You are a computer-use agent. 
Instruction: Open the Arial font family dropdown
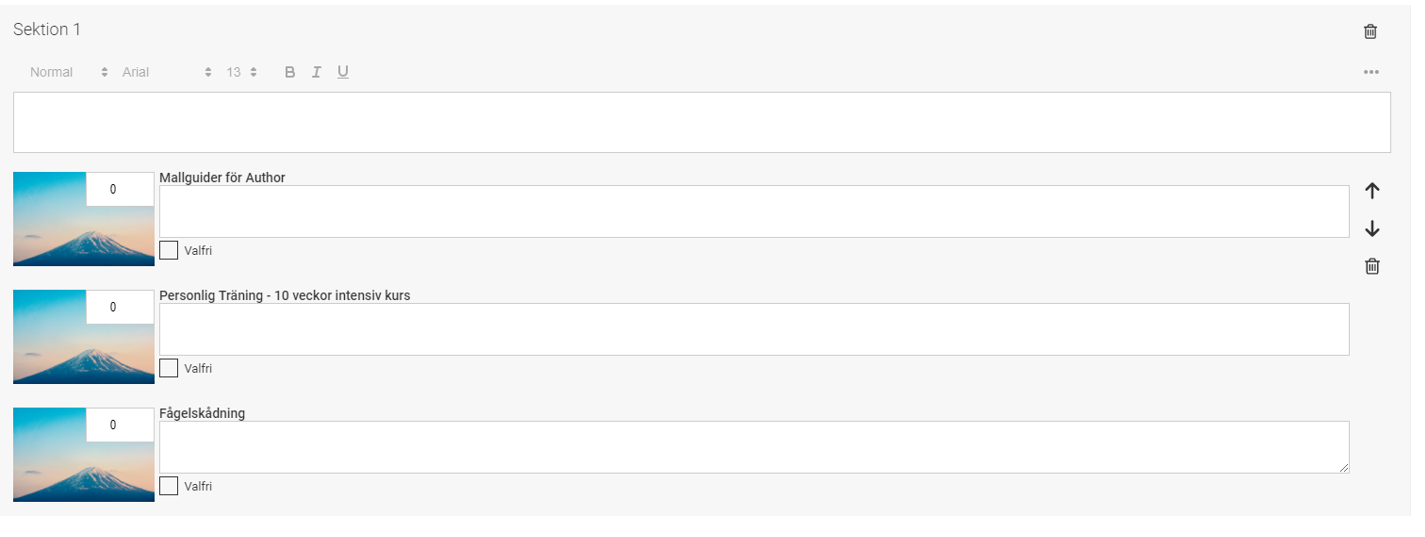(167, 72)
